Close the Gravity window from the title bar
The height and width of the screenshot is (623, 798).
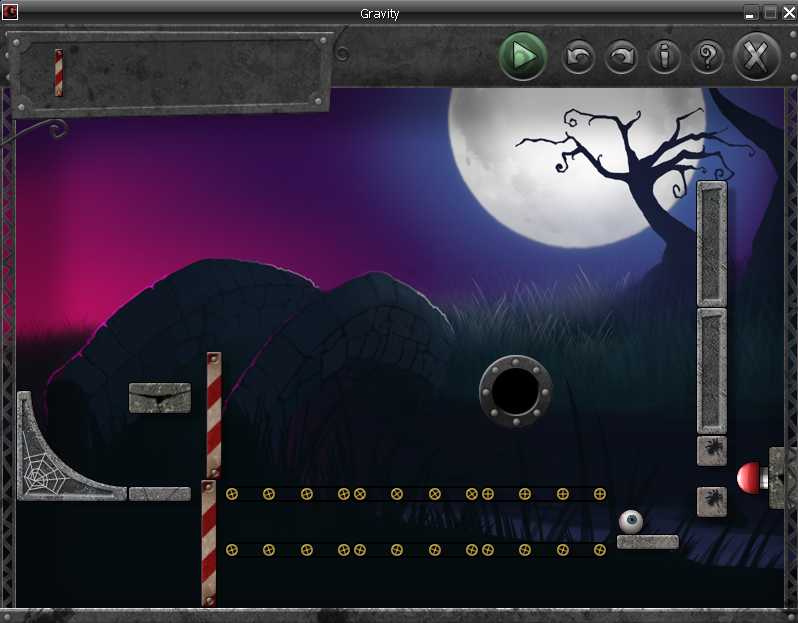coord(789,13)
